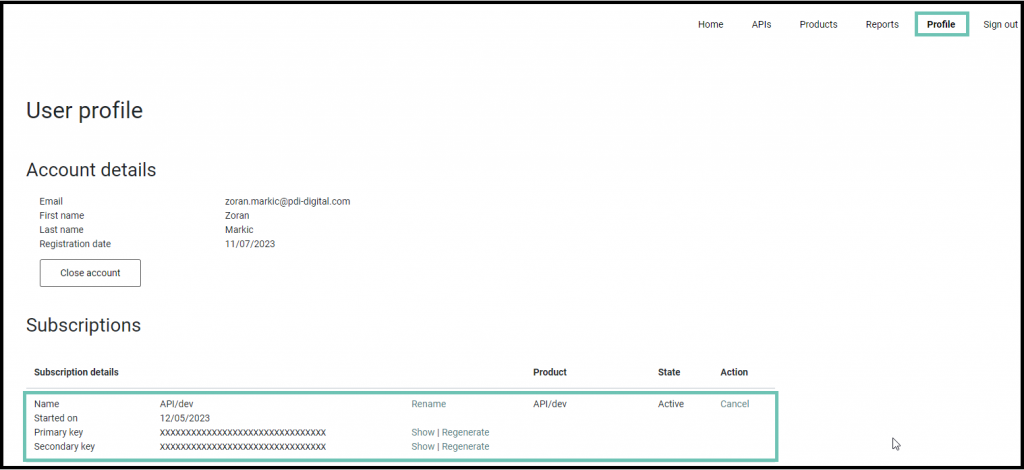Open the APIs navigation item
Screen dimensions: 1024x470
tap(761, 24)
